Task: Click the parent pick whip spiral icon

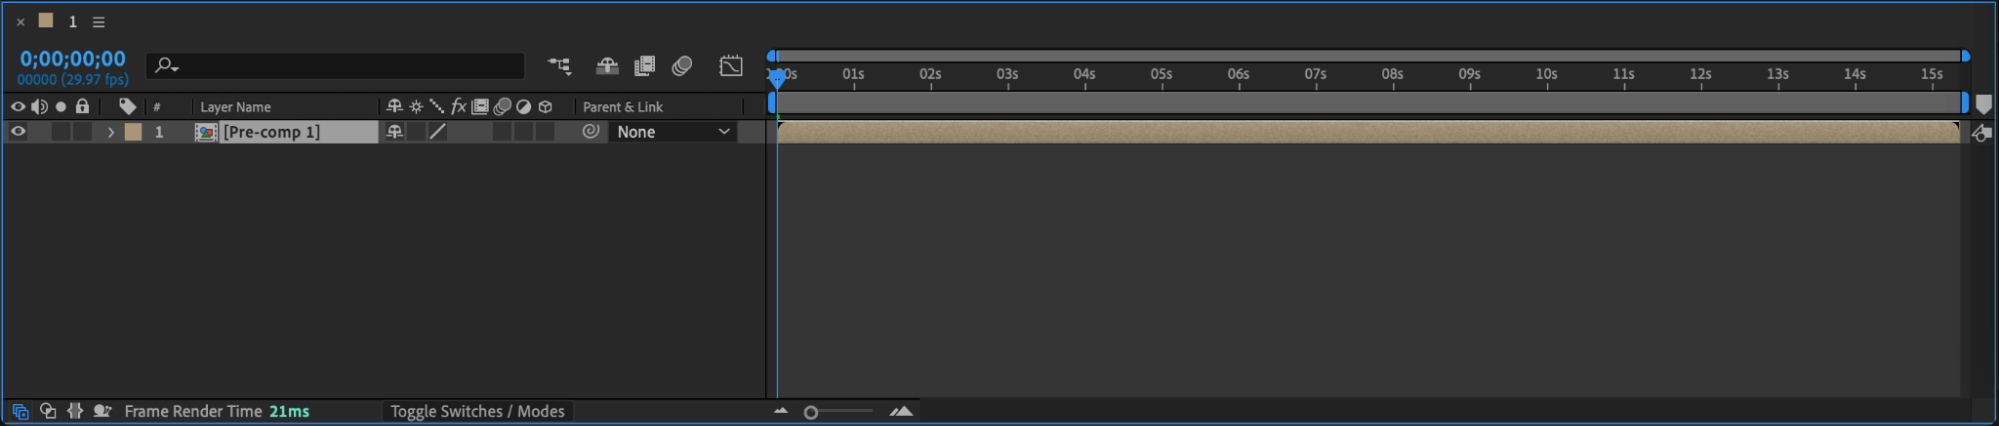Action: point(591,131)
